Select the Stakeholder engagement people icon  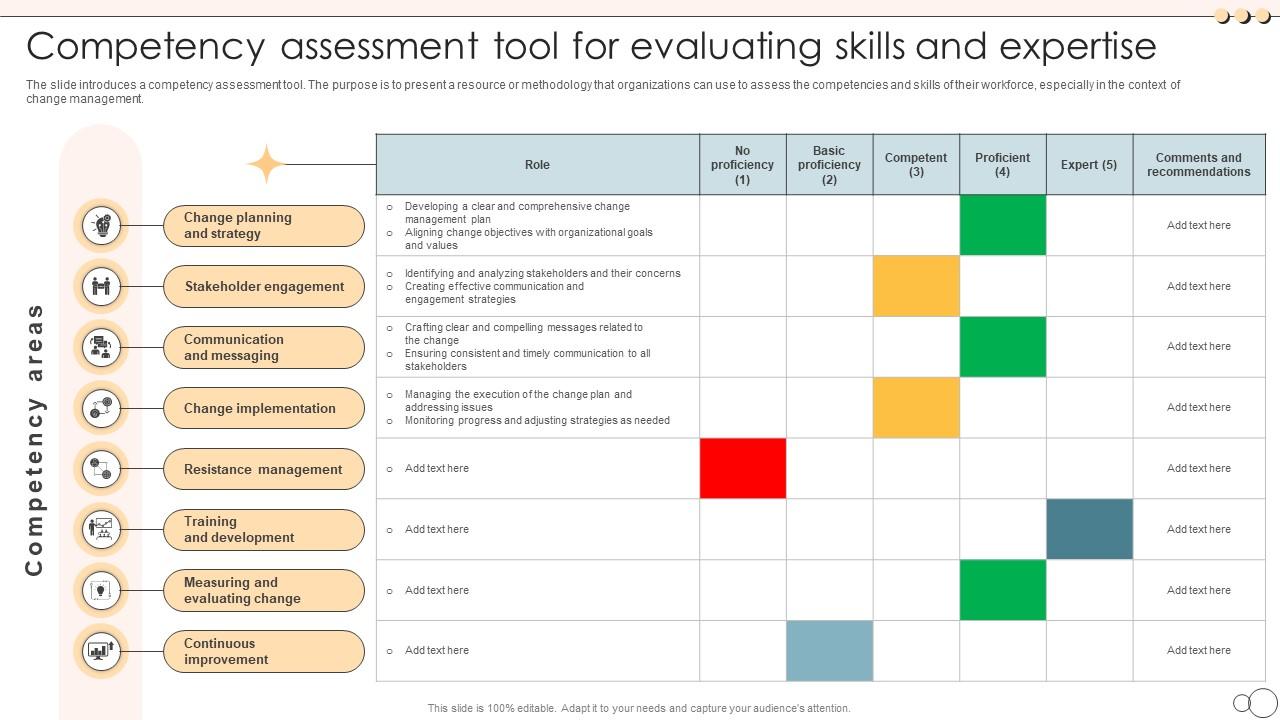[x=101, y=287]
